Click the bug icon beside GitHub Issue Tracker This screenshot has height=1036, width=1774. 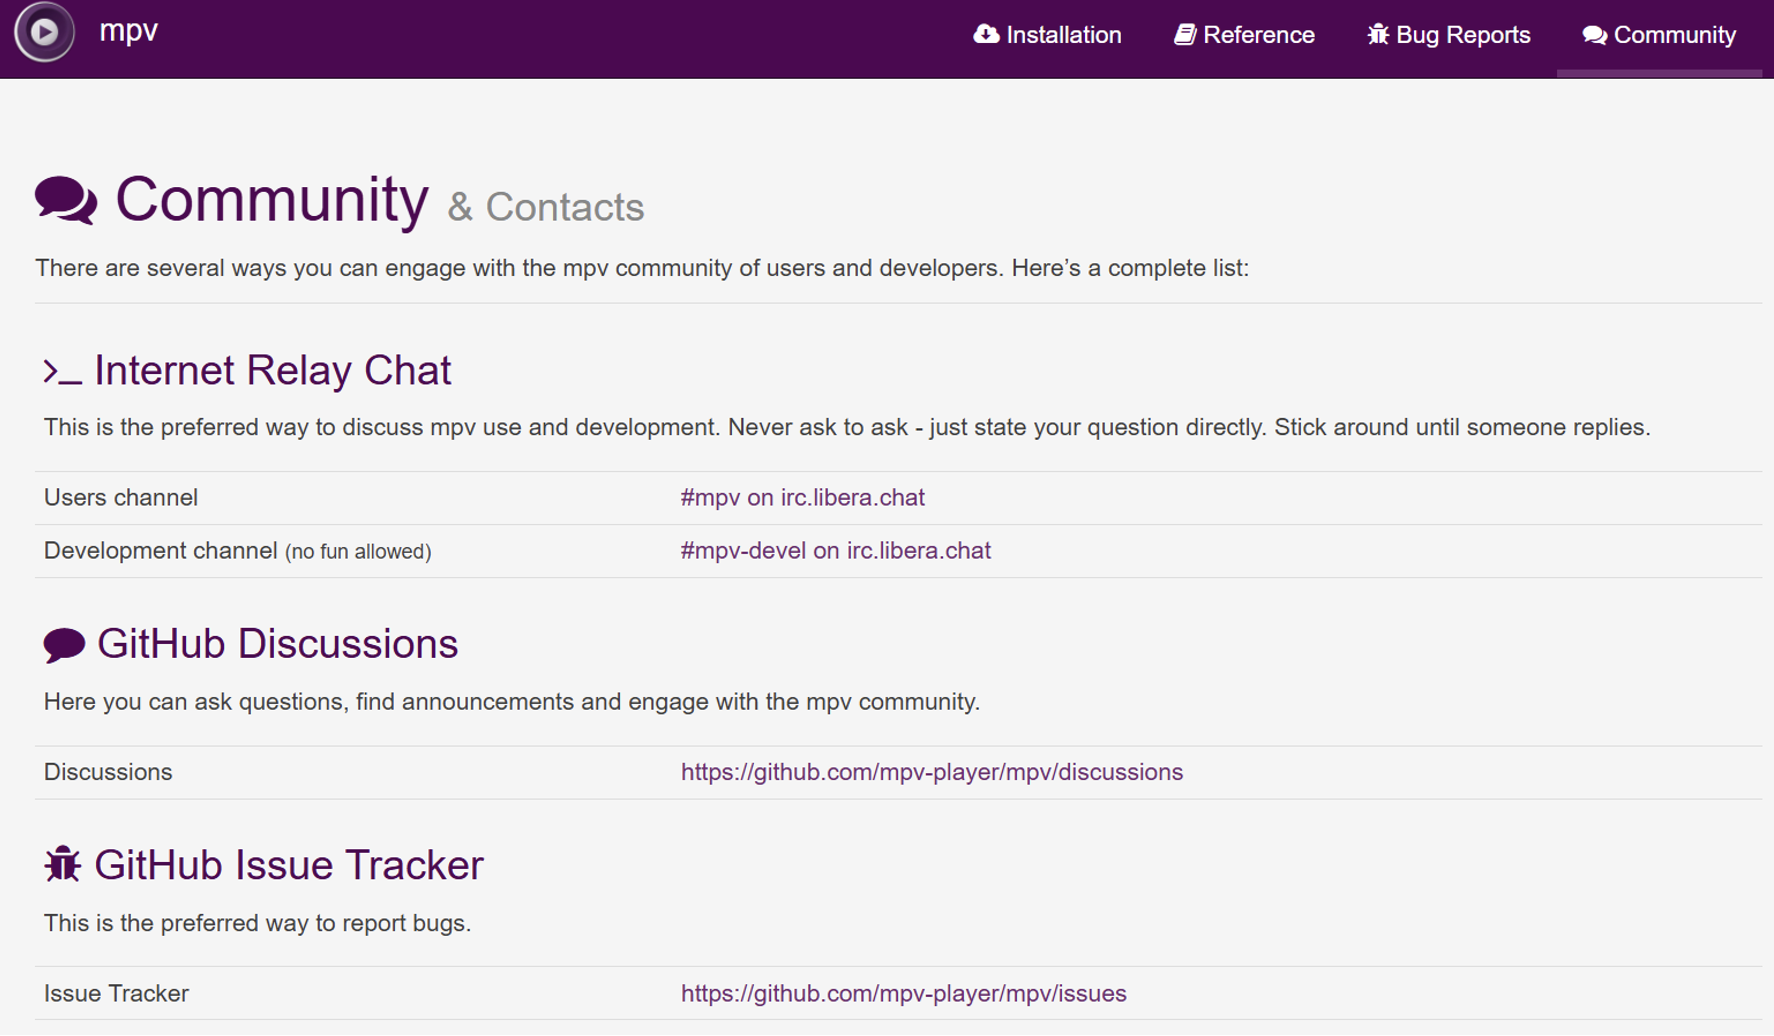[62, 865]
